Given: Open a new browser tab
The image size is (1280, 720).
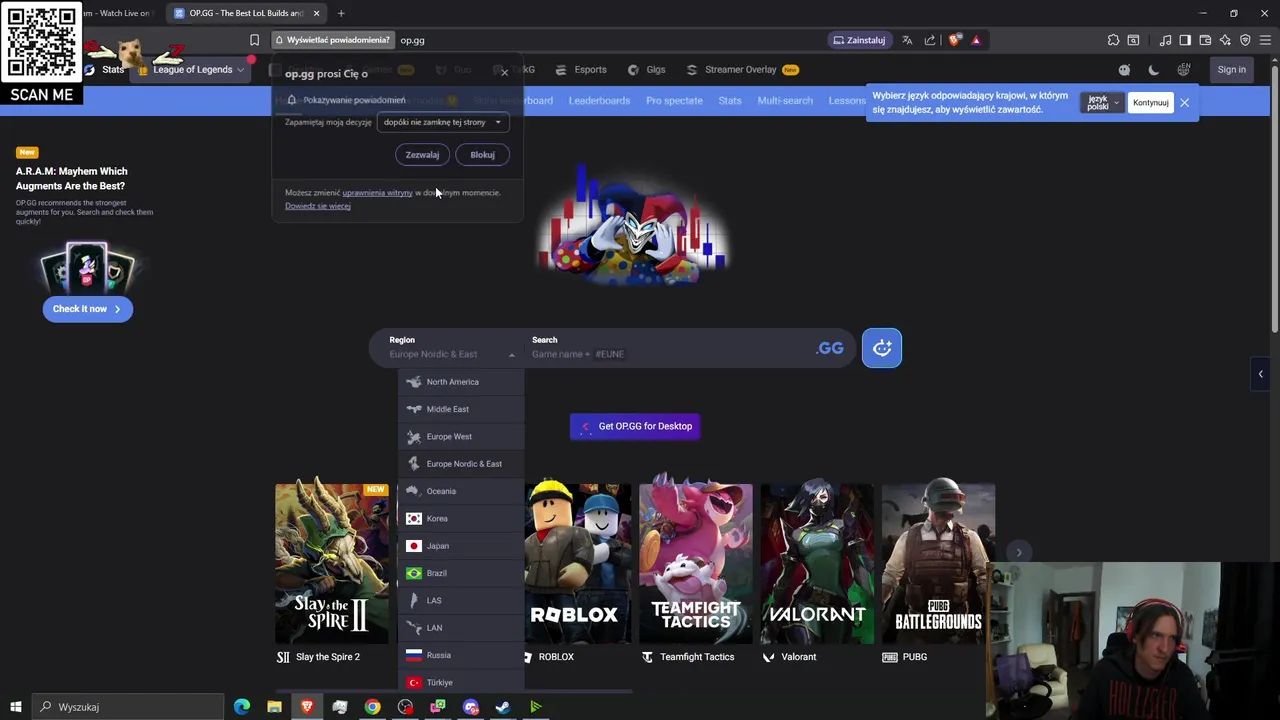Looking at the screenshot, I should (x=341, y=13).
